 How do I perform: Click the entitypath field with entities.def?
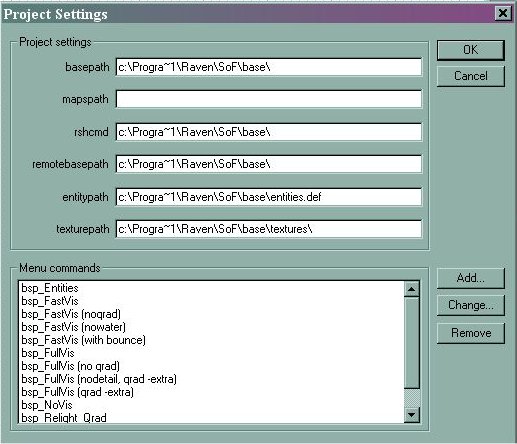tap(269, 197)
